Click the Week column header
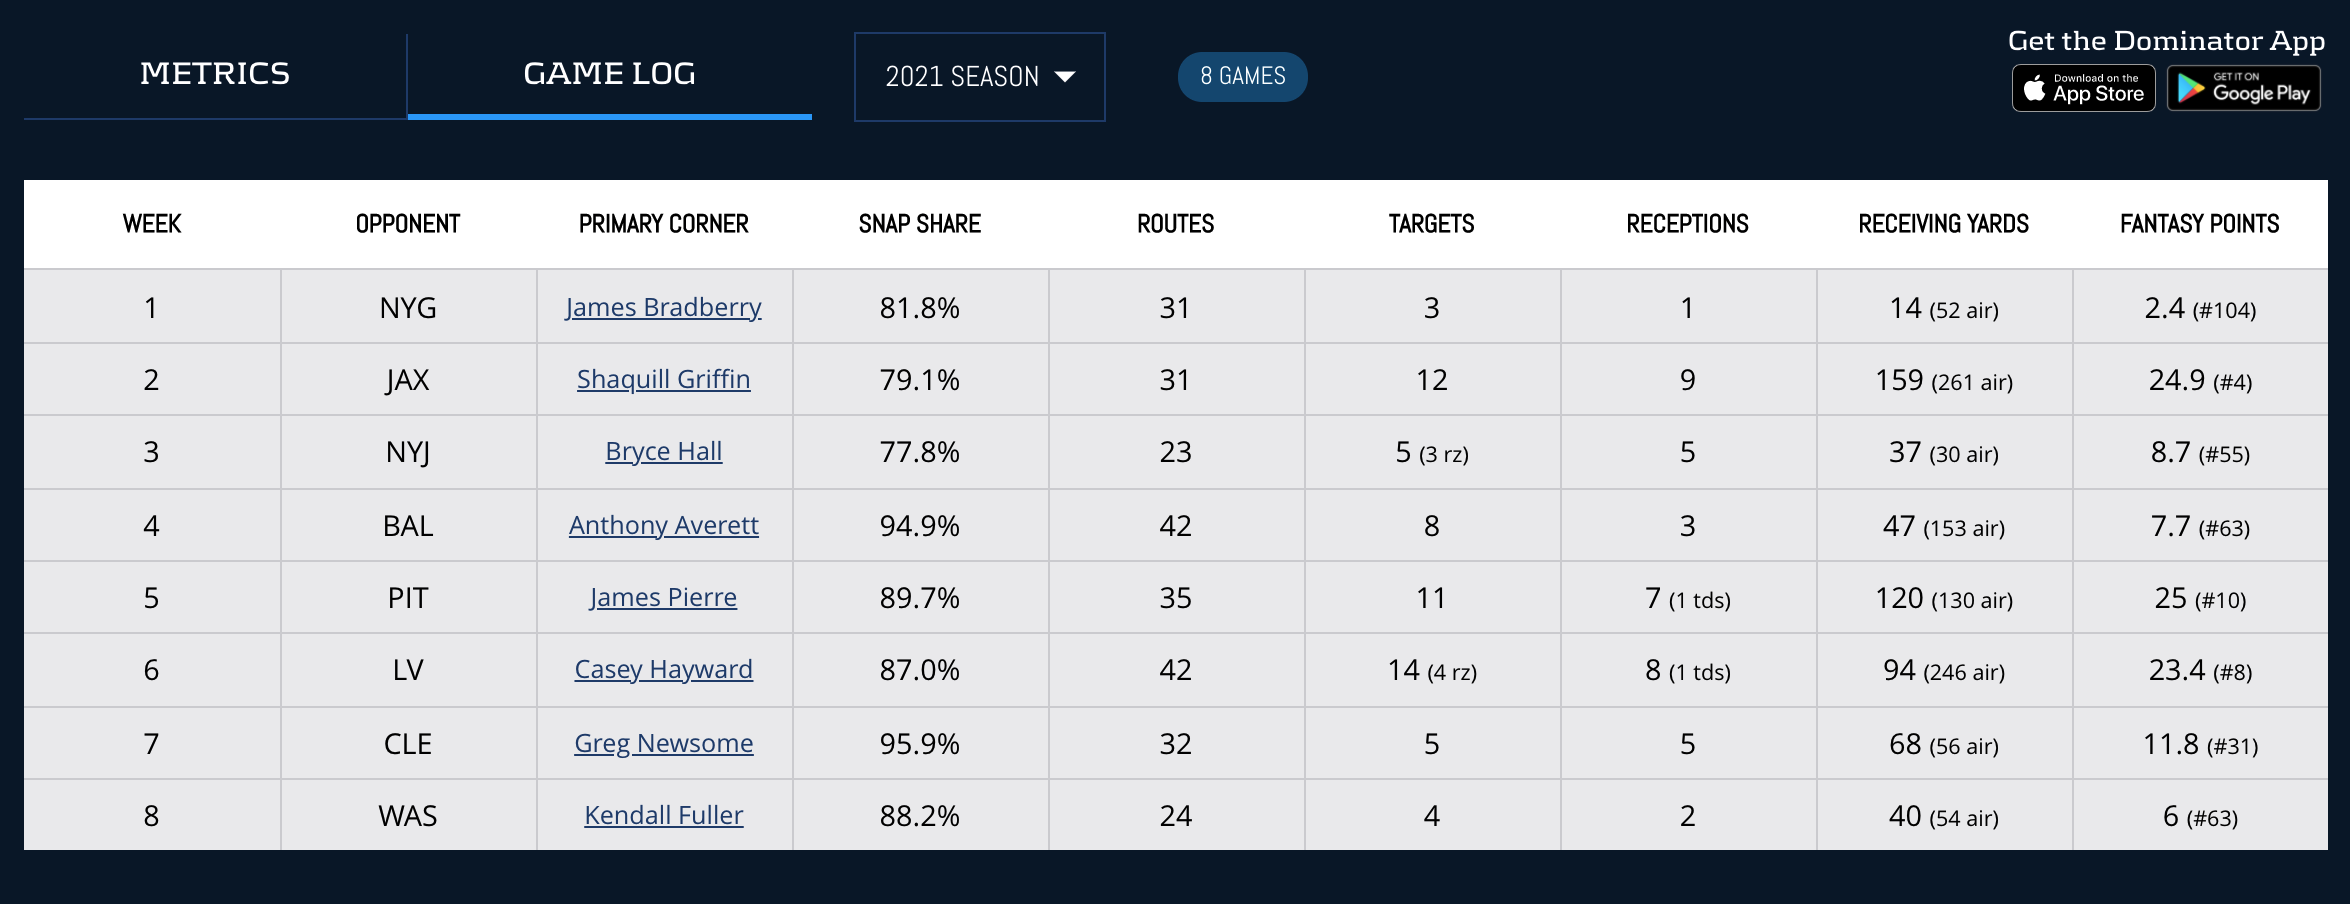2350x904 pixels. [x=152, y=224]
